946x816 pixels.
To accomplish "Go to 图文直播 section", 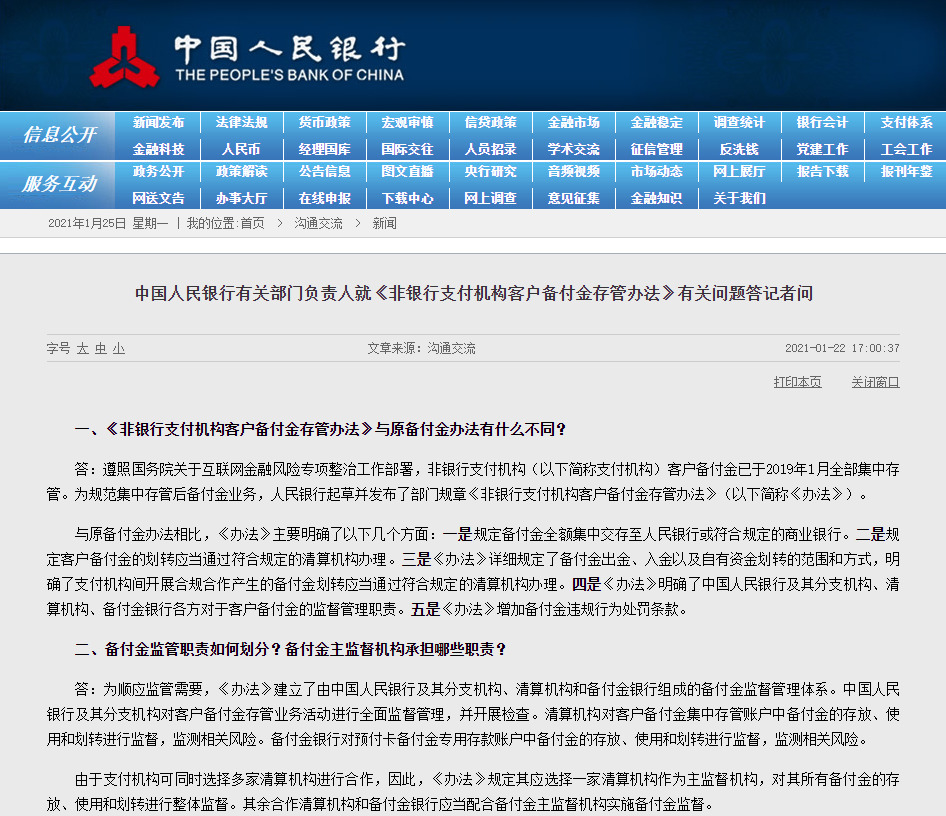I will [407, 171].
